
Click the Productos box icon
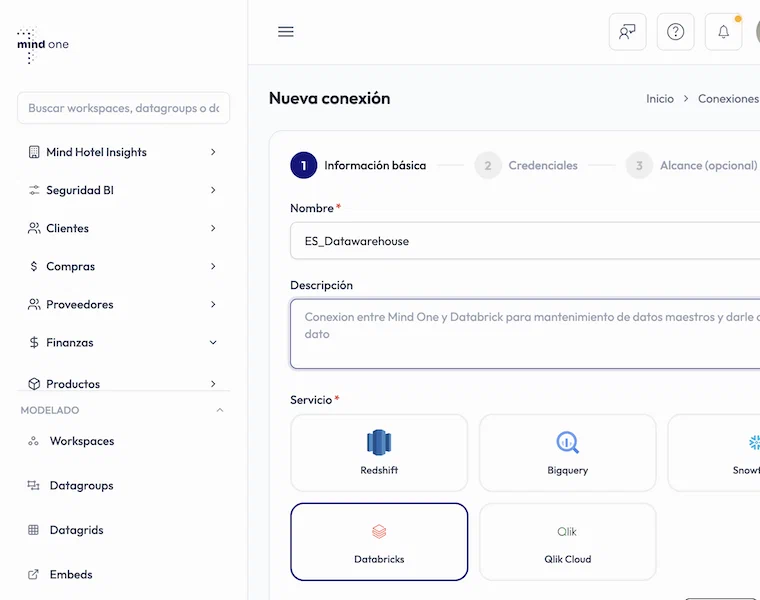point(34,384)
